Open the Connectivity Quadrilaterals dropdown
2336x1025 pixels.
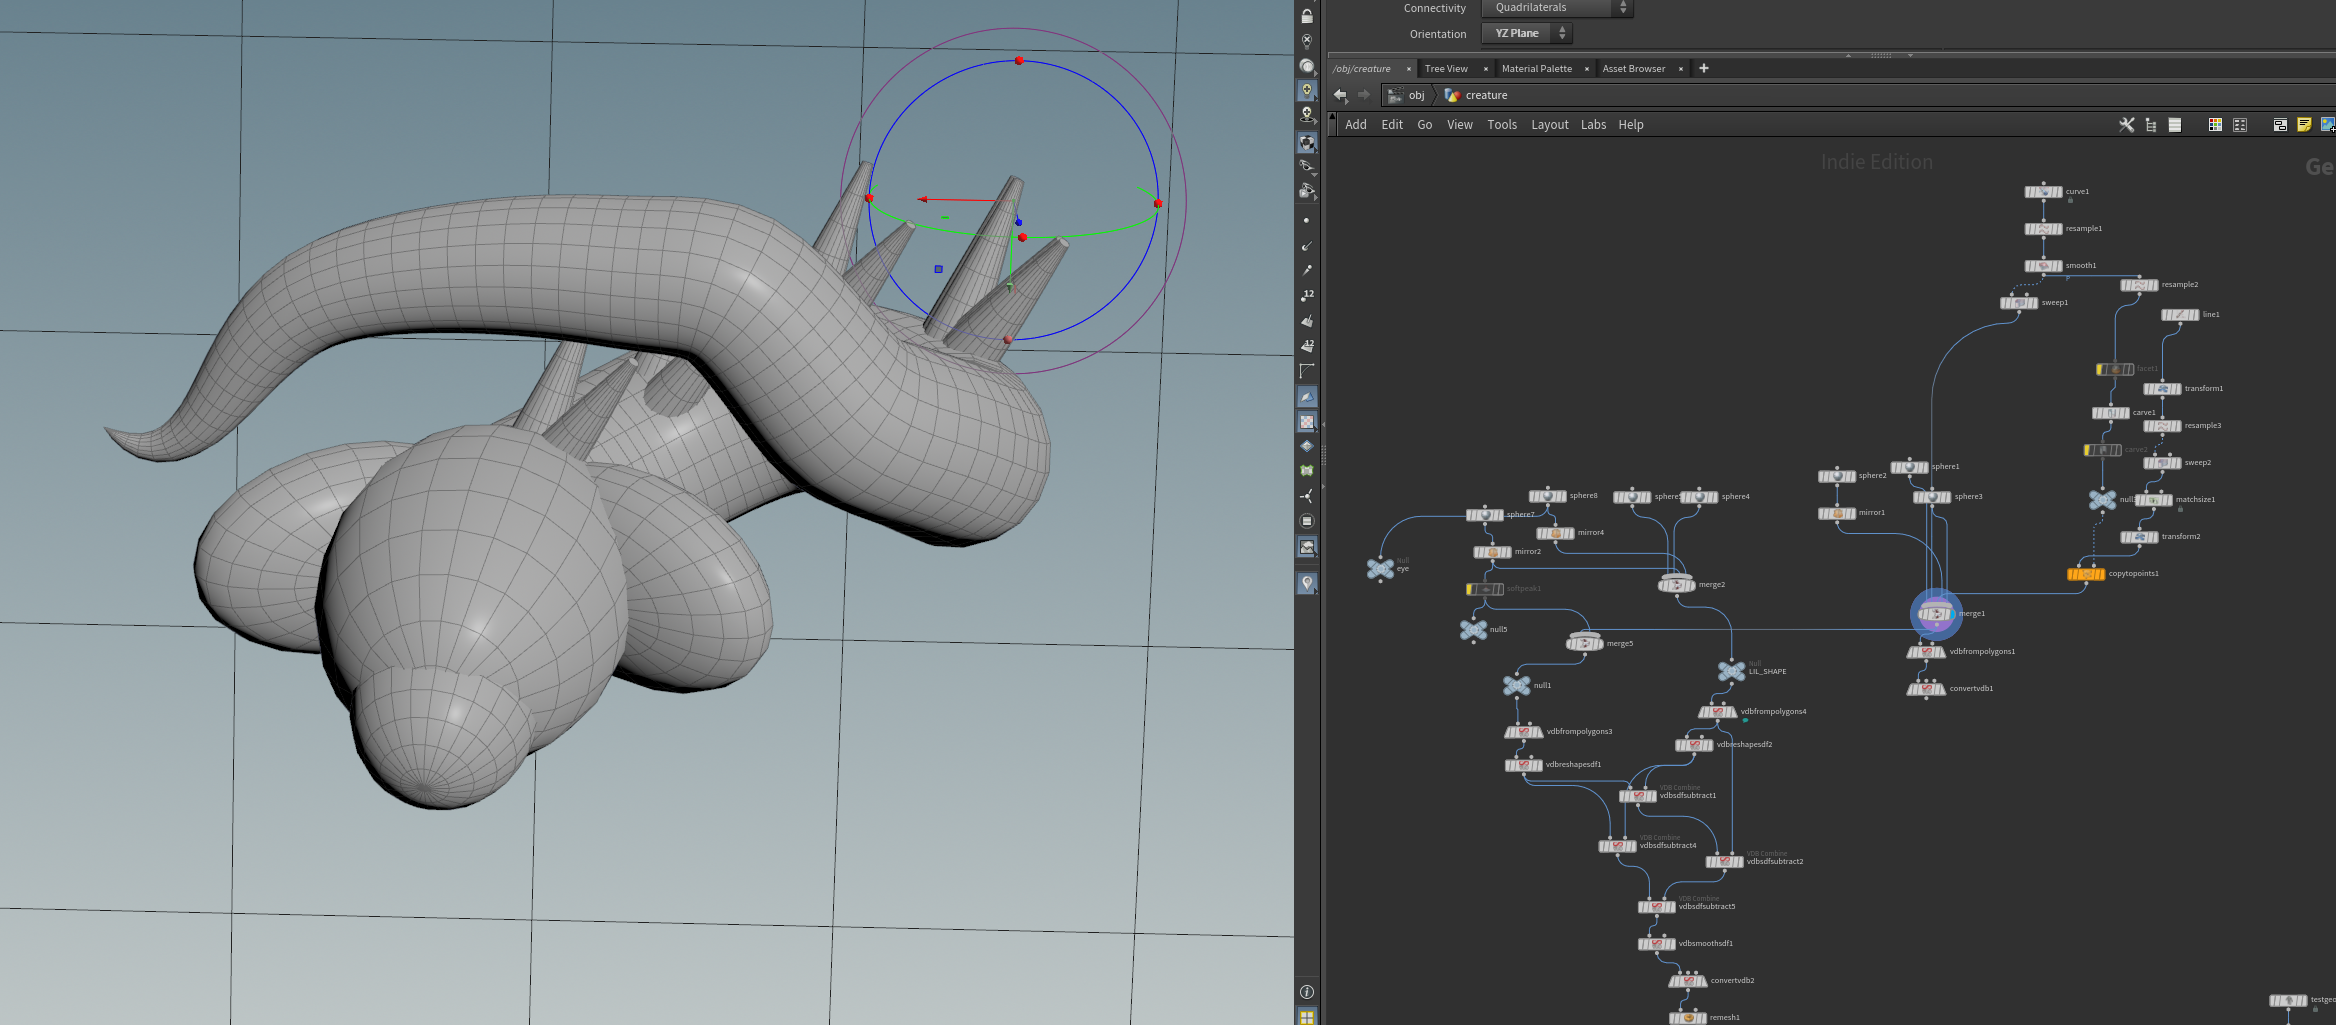[x=1557, y=8]
